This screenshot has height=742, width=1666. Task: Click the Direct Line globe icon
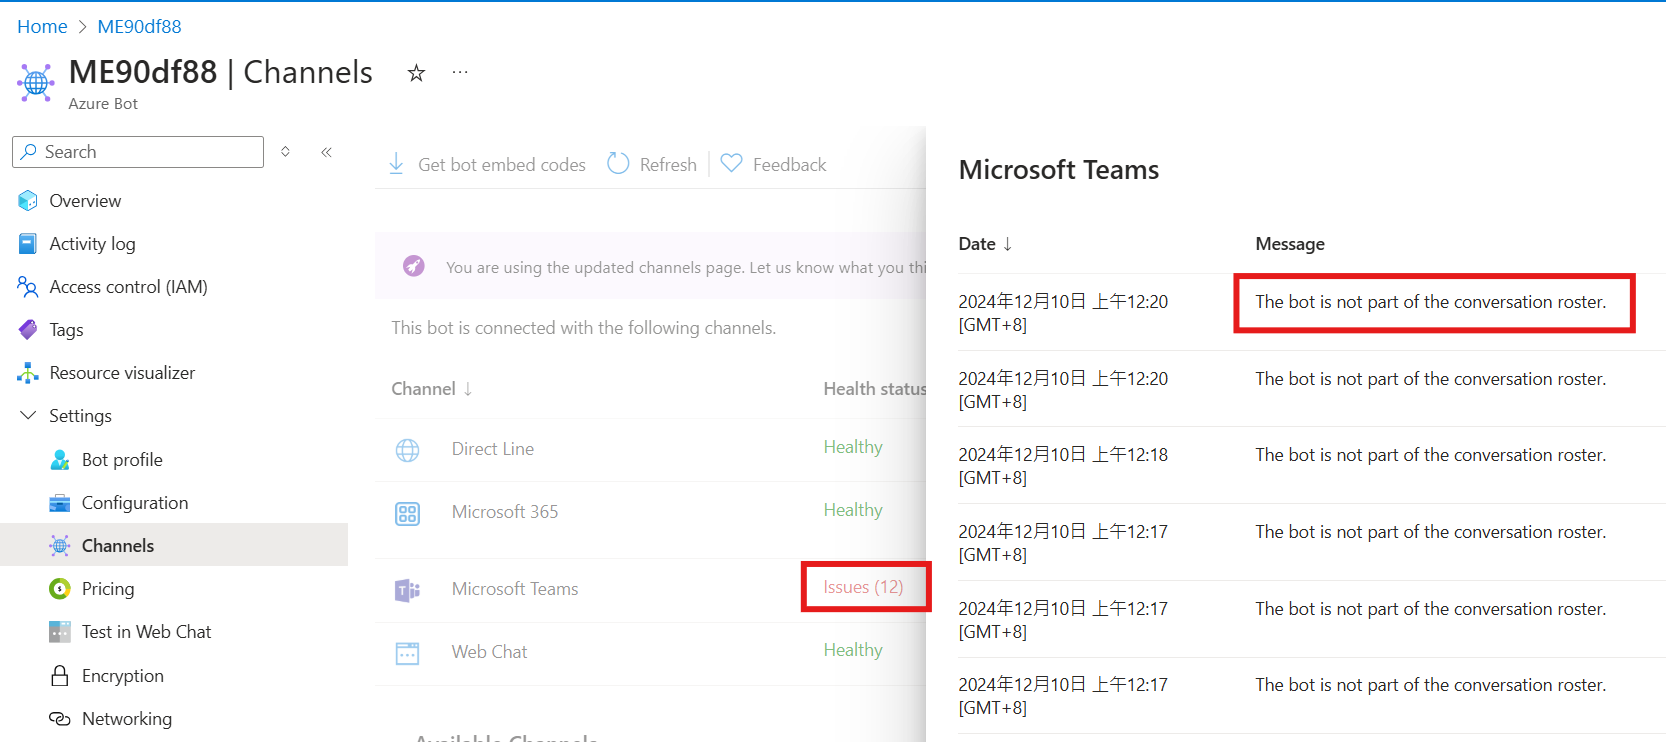(407, 450)
